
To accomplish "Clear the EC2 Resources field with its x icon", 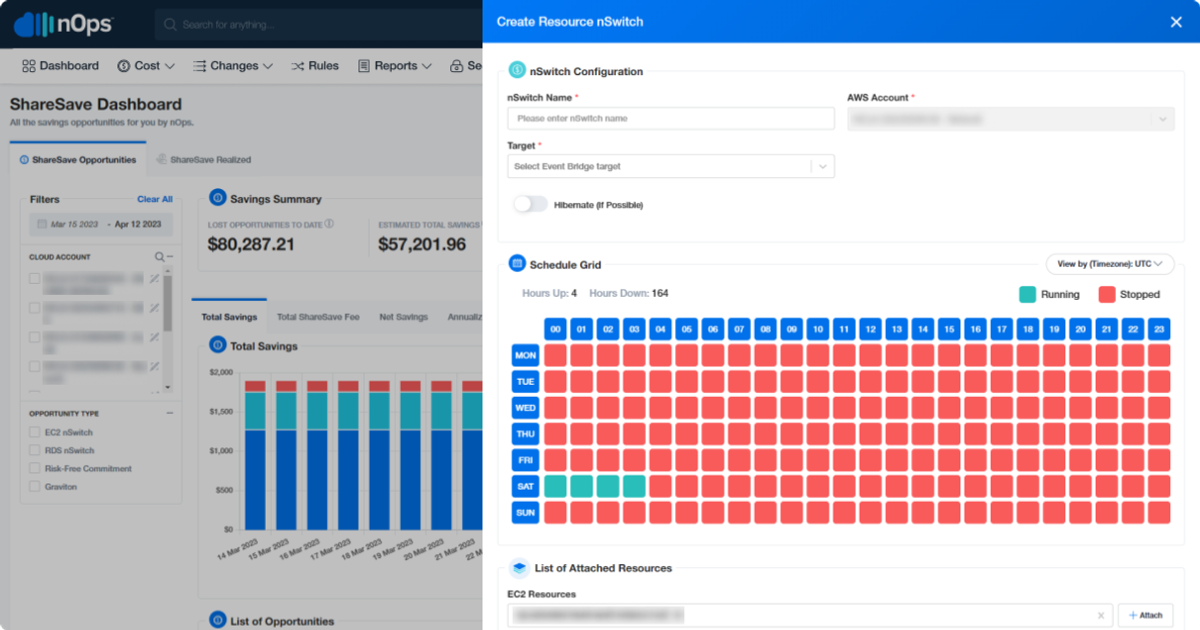I will [1100, 616].
